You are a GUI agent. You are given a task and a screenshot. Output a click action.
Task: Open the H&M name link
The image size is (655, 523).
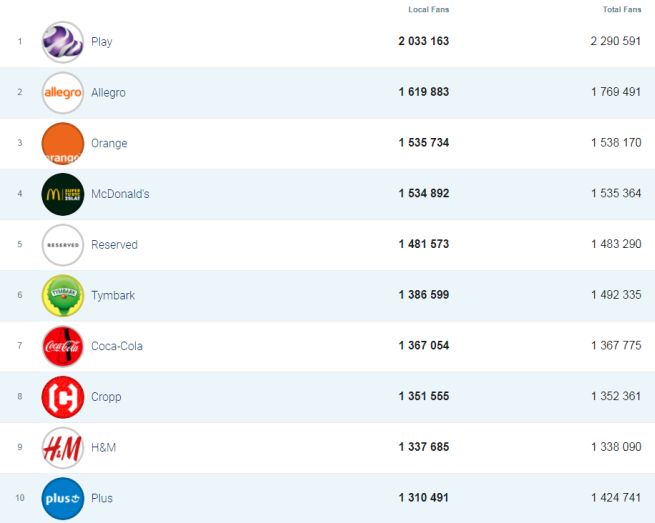pos(103,448)
